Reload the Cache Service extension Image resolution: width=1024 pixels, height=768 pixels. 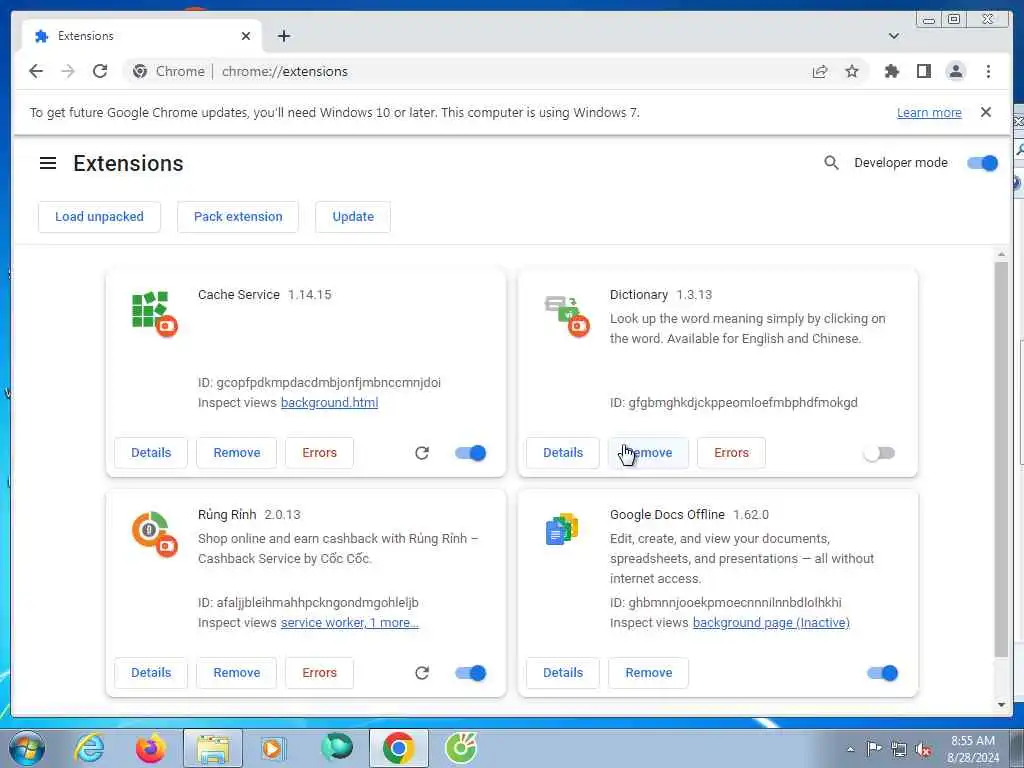(x=422, y=453)
